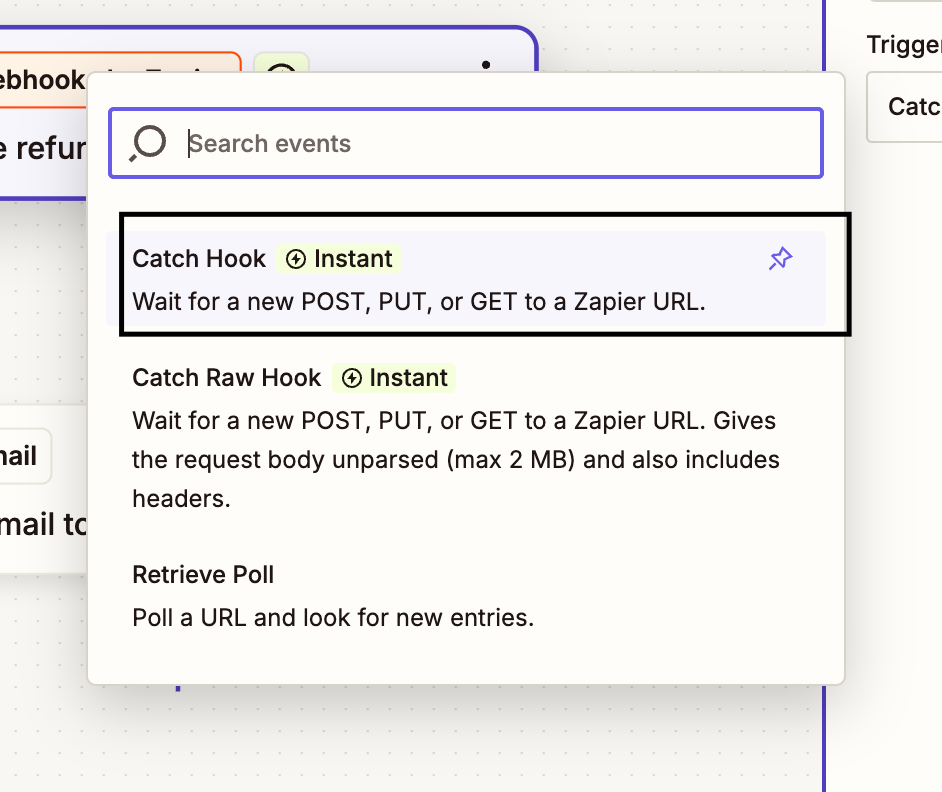This screenshot has width=942, height=792.
Task: Select the Catch Hook event option
Action: [466, 279]
